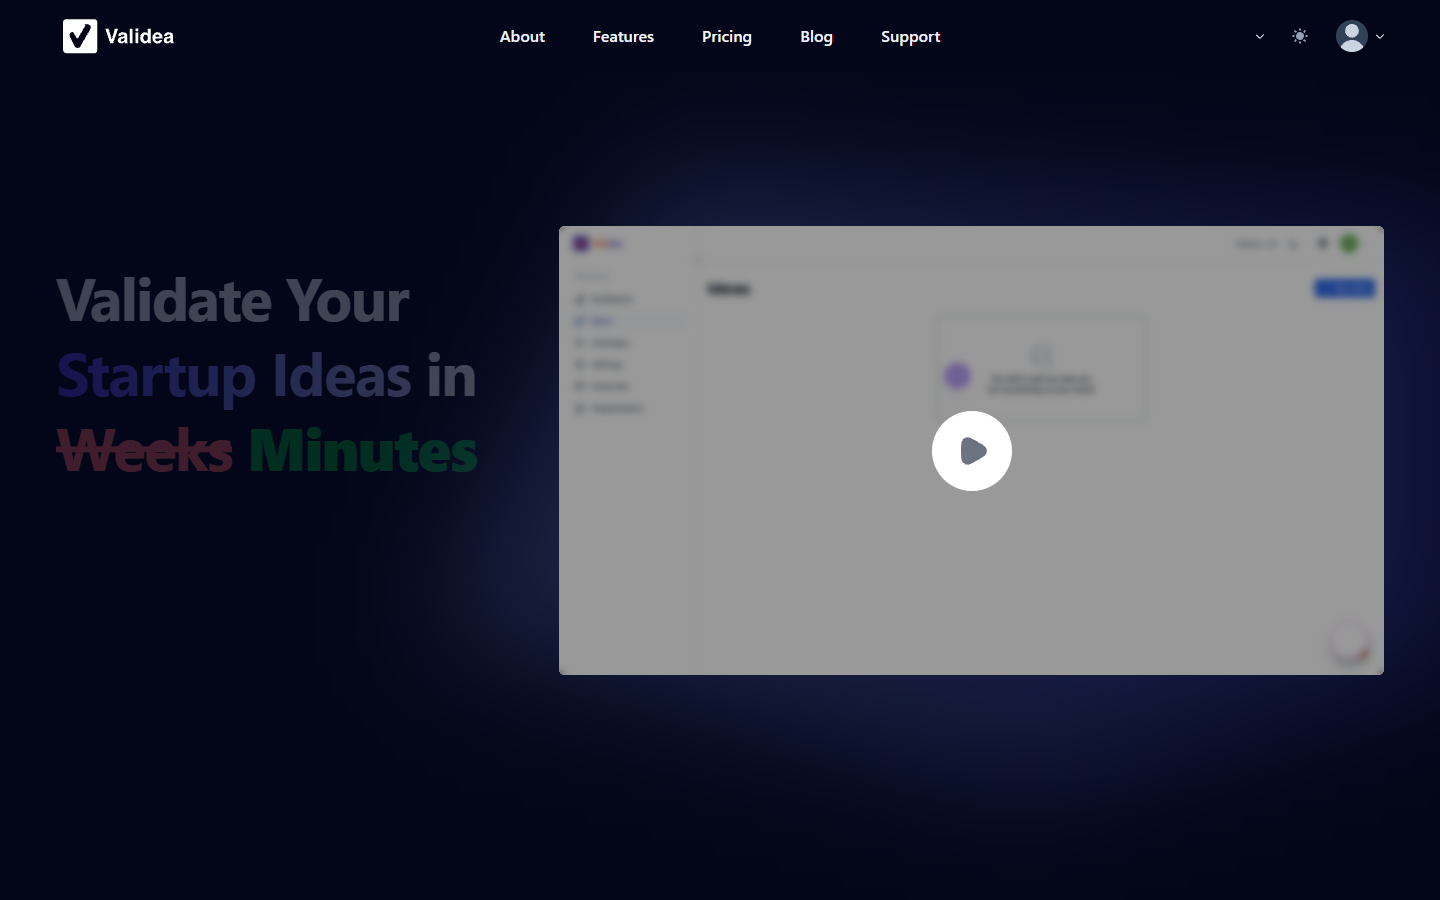
Task: Open the Pricing page
Action: click(x=726, y=36)
